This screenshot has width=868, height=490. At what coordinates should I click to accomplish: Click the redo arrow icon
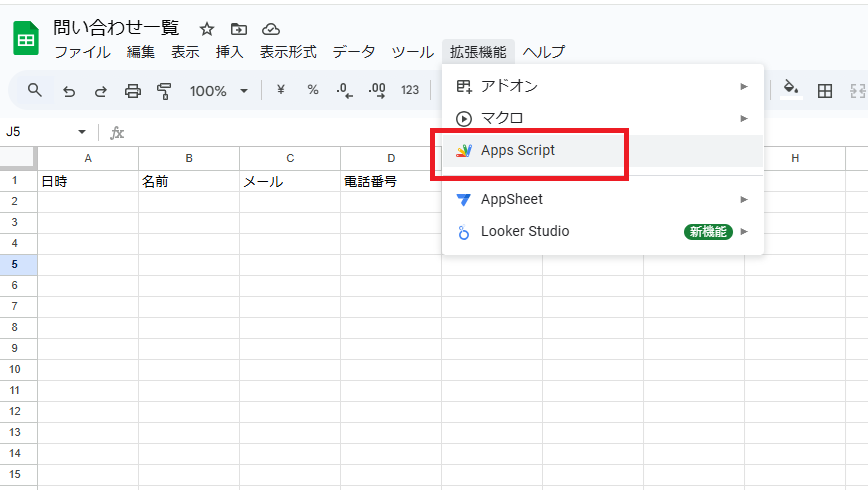tap(101, 91)
